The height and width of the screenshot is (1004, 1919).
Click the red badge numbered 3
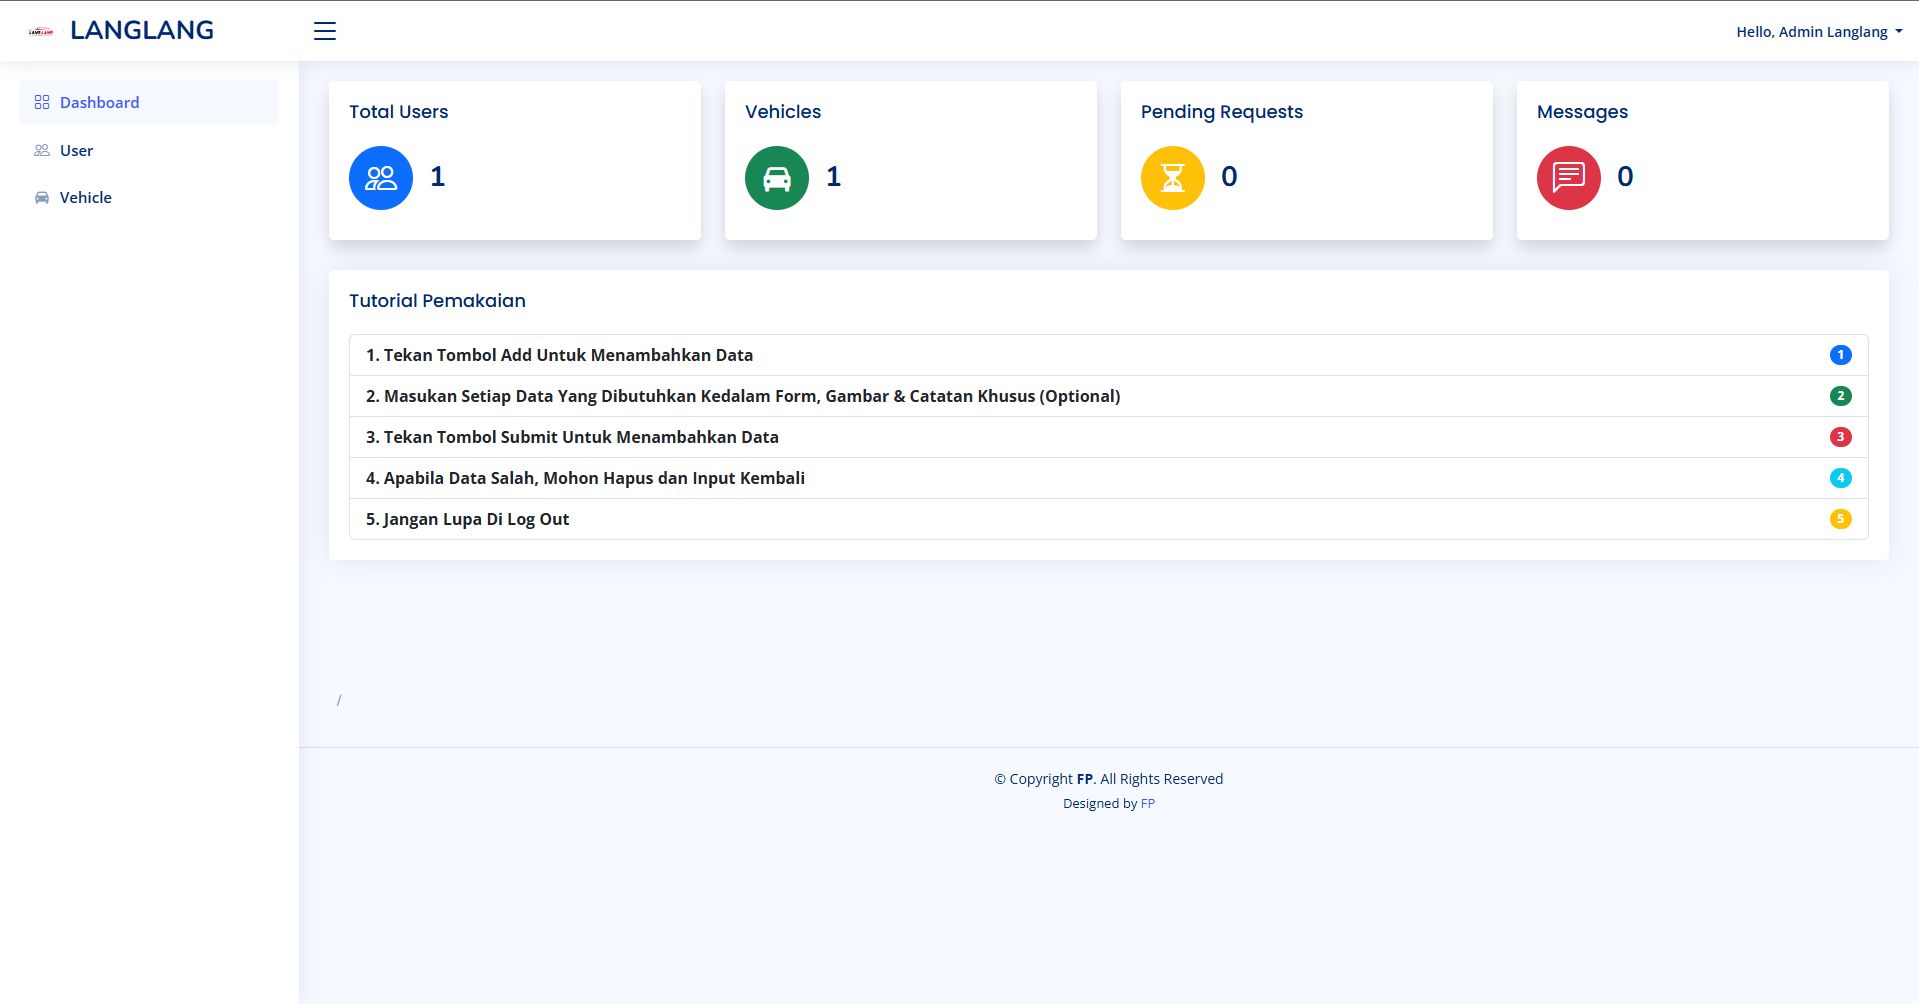[x=1840, y=437]
